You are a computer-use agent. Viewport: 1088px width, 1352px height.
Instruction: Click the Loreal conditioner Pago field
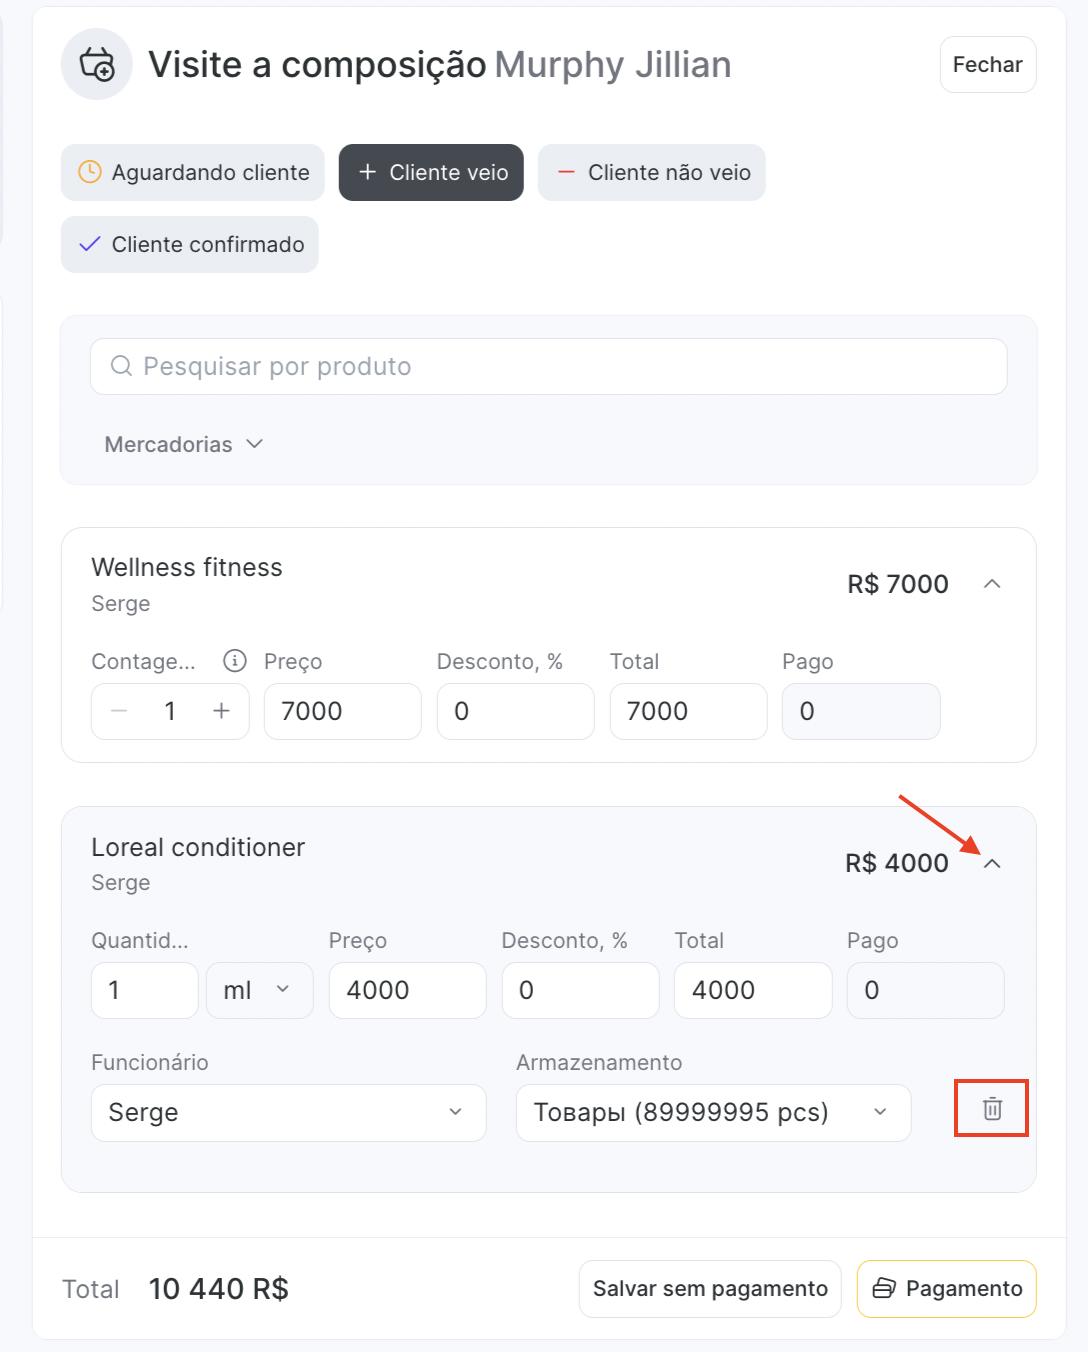pyautogui.click(x=926, y=990)
